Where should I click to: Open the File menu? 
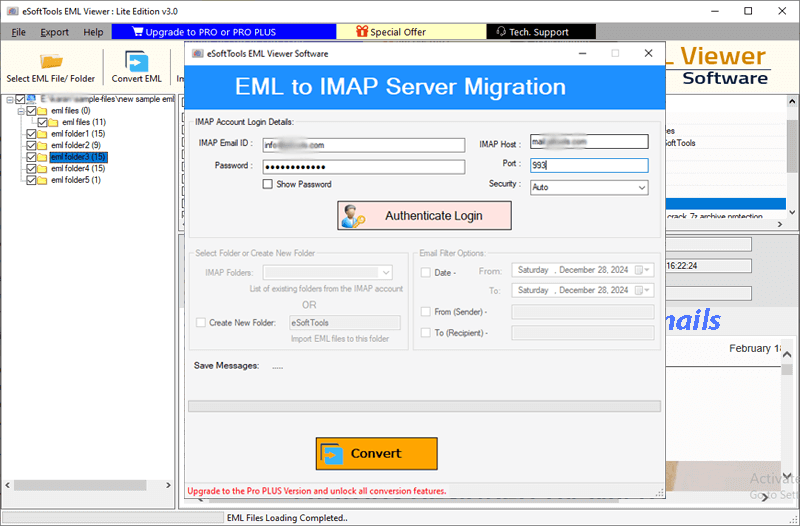tap(18, 32)
